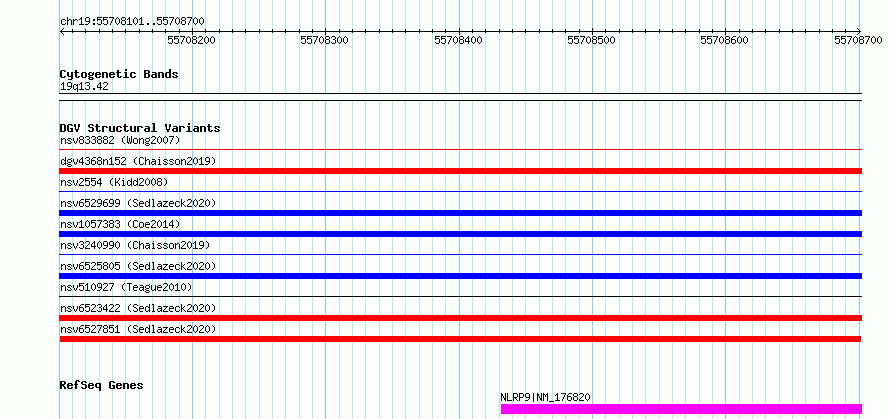The image size is (890, 419).
Task: Click ruler position label 55708500
Action: tap(591, 40)
